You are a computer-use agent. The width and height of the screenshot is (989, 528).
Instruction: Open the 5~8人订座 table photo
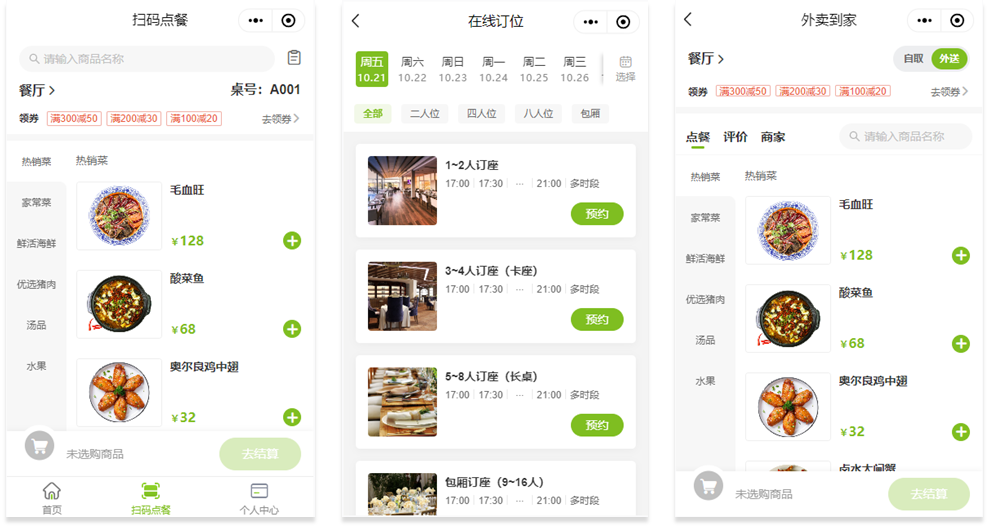[x=402, y=402]
